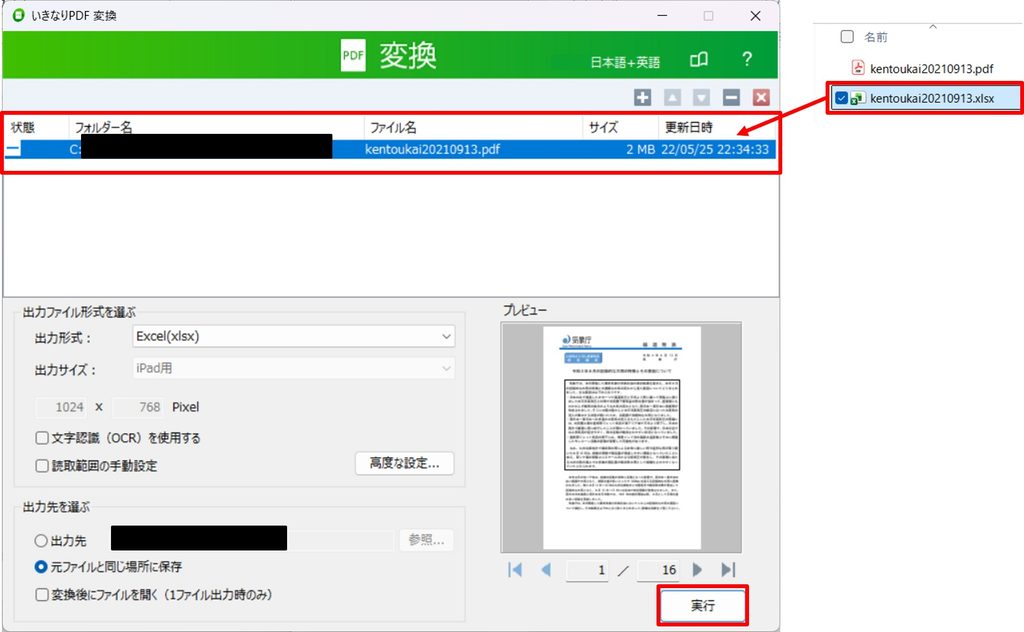Select the 出力先 radio button
This screenshot has width=1024, height=632.
(x=40, y=541)
